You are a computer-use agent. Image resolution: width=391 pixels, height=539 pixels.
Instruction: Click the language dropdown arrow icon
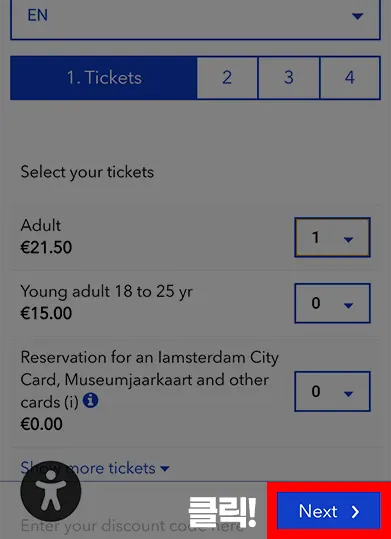[358, 16]
